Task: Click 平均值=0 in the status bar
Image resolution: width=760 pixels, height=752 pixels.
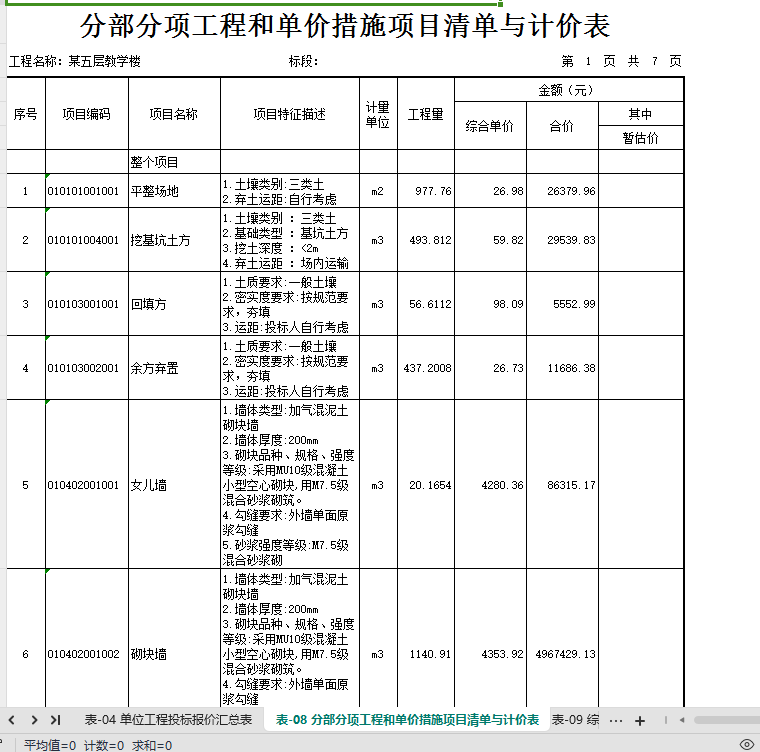Action: pyautogui.click(x=50, y=745)
